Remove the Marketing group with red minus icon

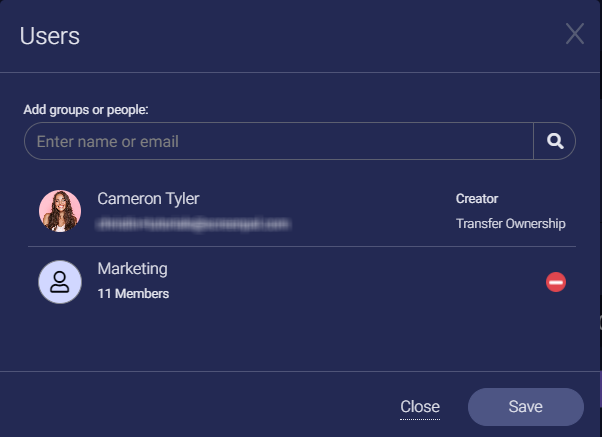(556, 282)
